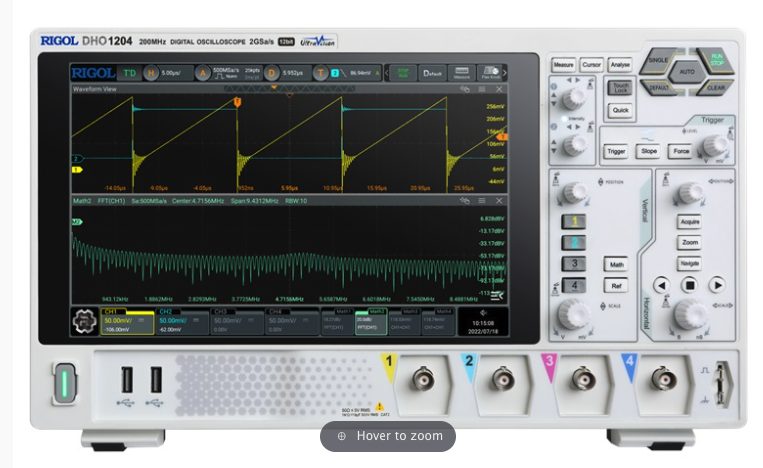This screenshot has width=763, height=468.
Task: Click the Measure front-panel button
Action: pos(563,65)
